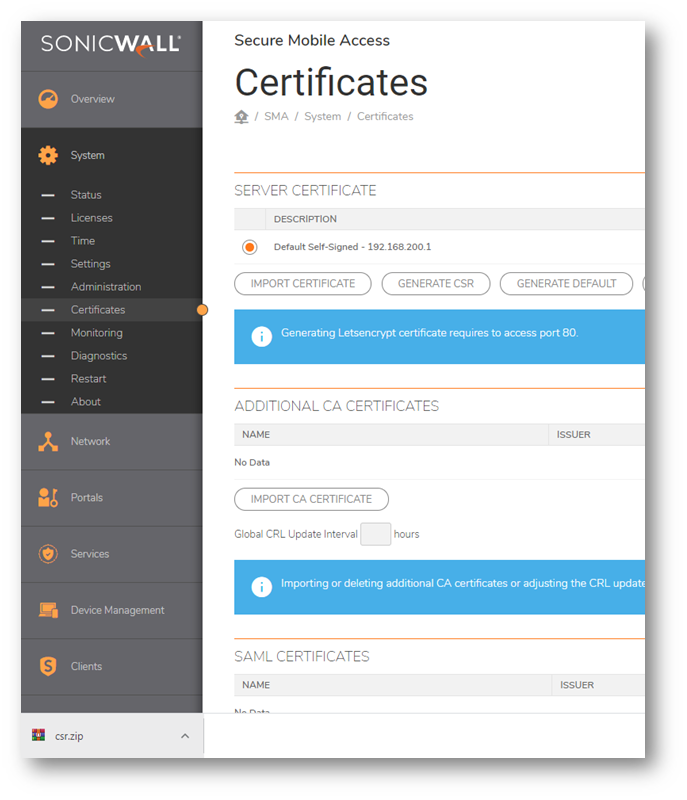Click the System gear icon
Image resolution: width=687 pixels, height=800 pixels.
tap(48, 156)
